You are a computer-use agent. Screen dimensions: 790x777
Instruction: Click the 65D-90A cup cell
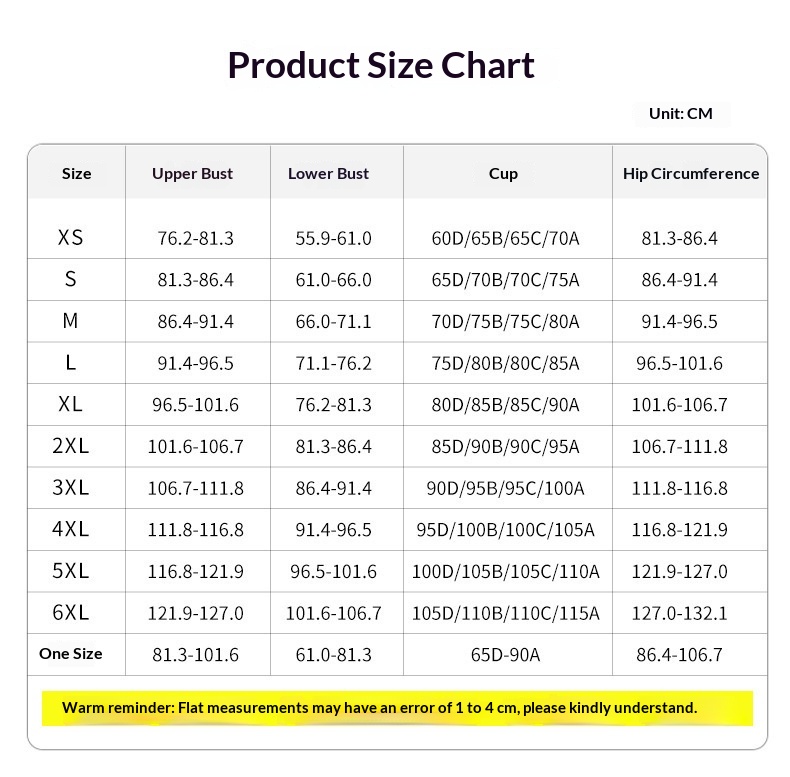[505, 655]
